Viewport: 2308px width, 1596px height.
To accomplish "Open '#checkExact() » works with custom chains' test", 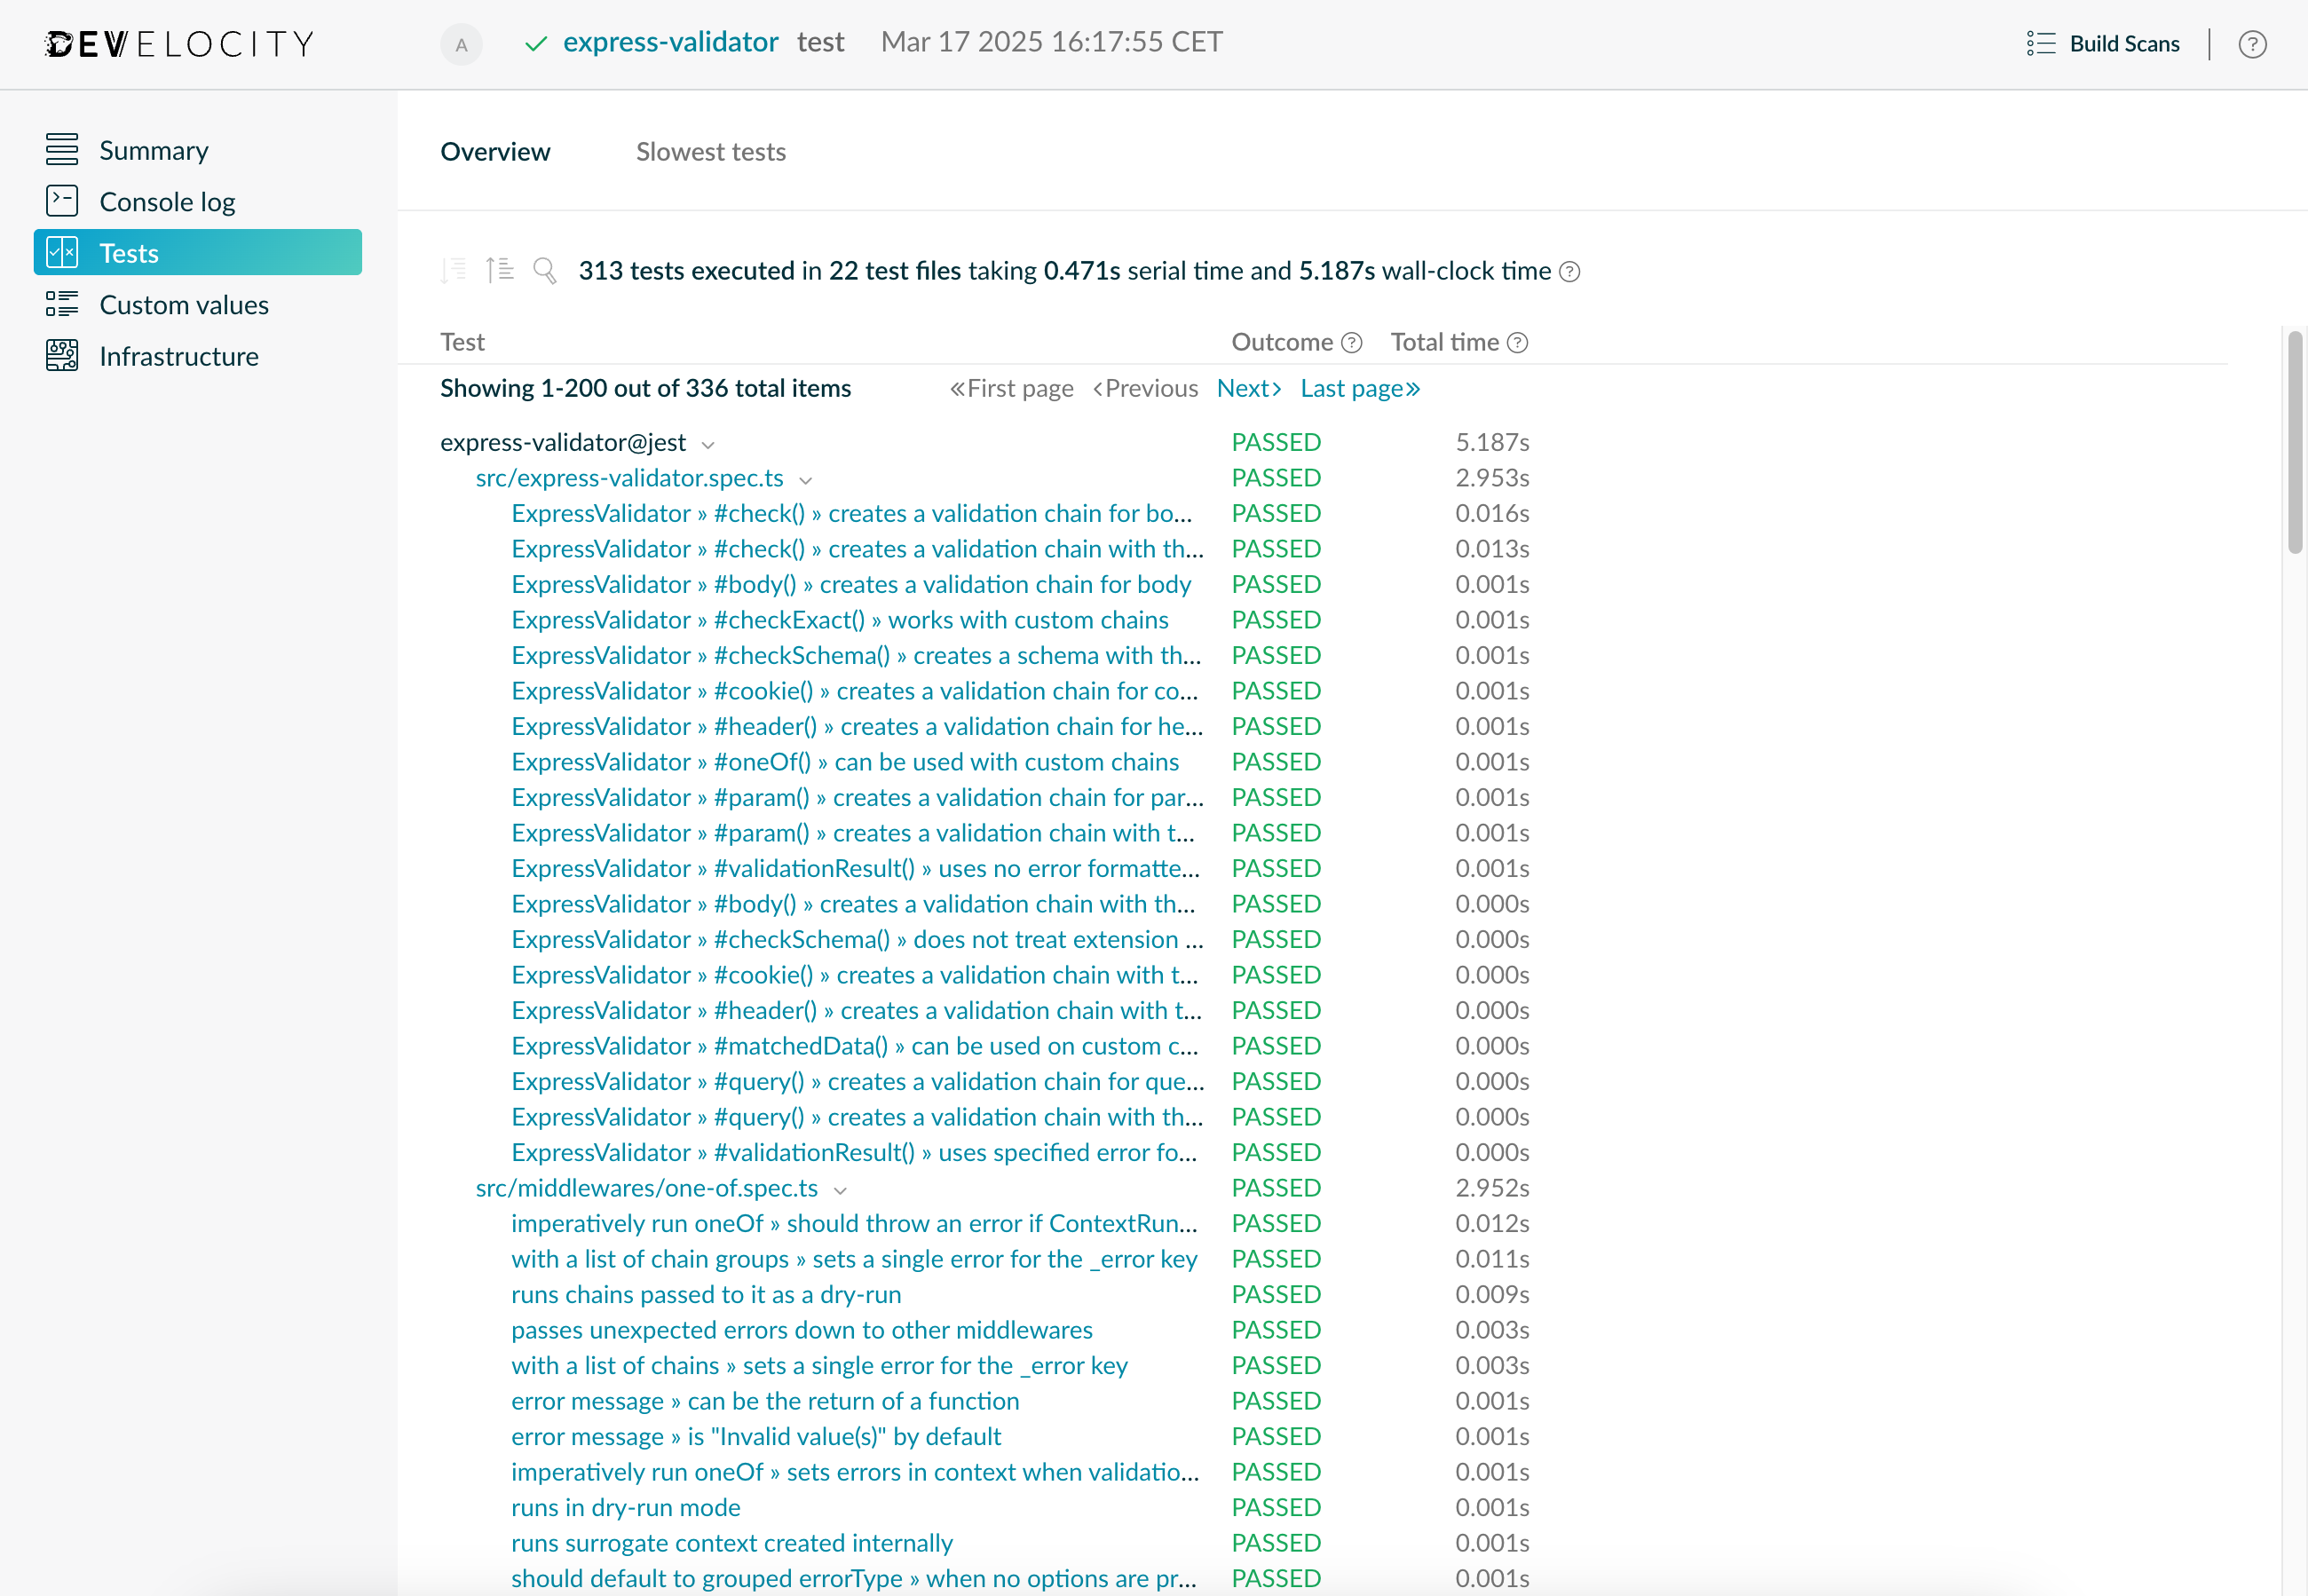I will 840,620.
